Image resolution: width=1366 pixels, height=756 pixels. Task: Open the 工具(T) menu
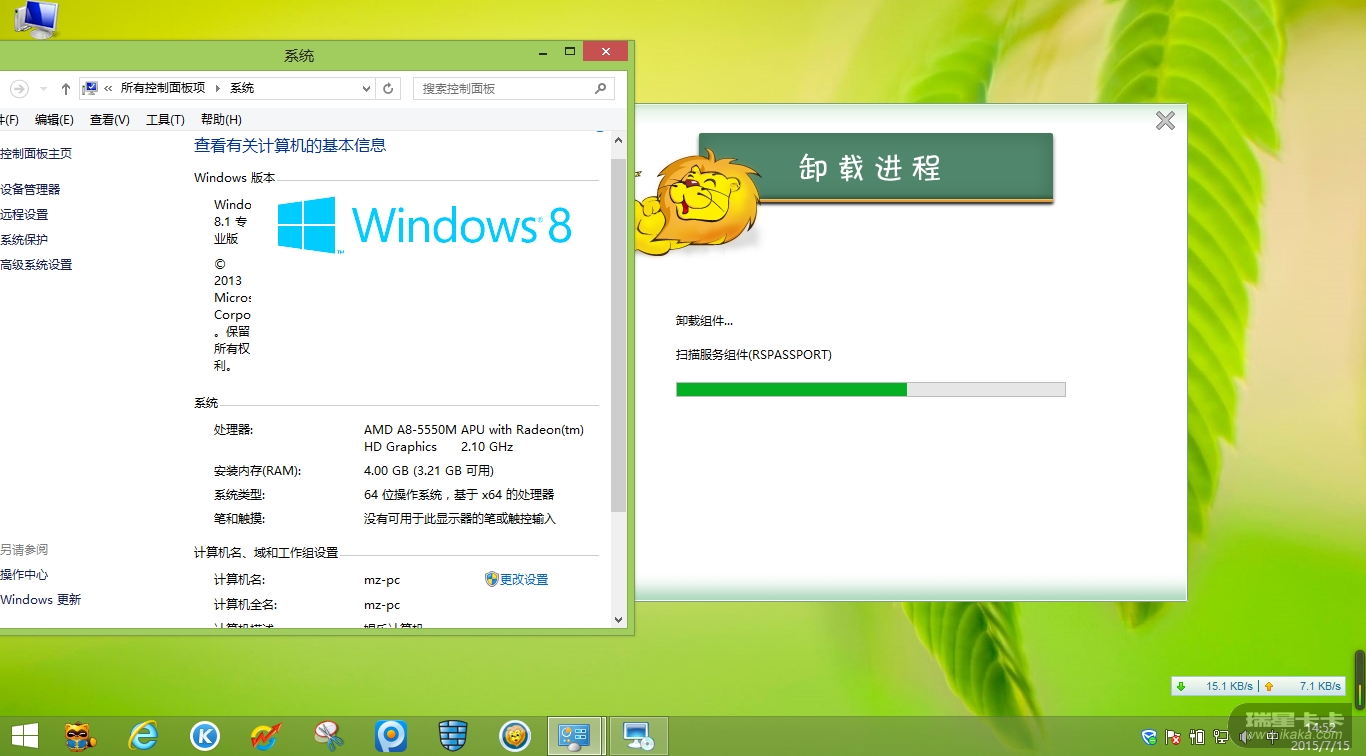pyautogui.click(x=165, y=120)
